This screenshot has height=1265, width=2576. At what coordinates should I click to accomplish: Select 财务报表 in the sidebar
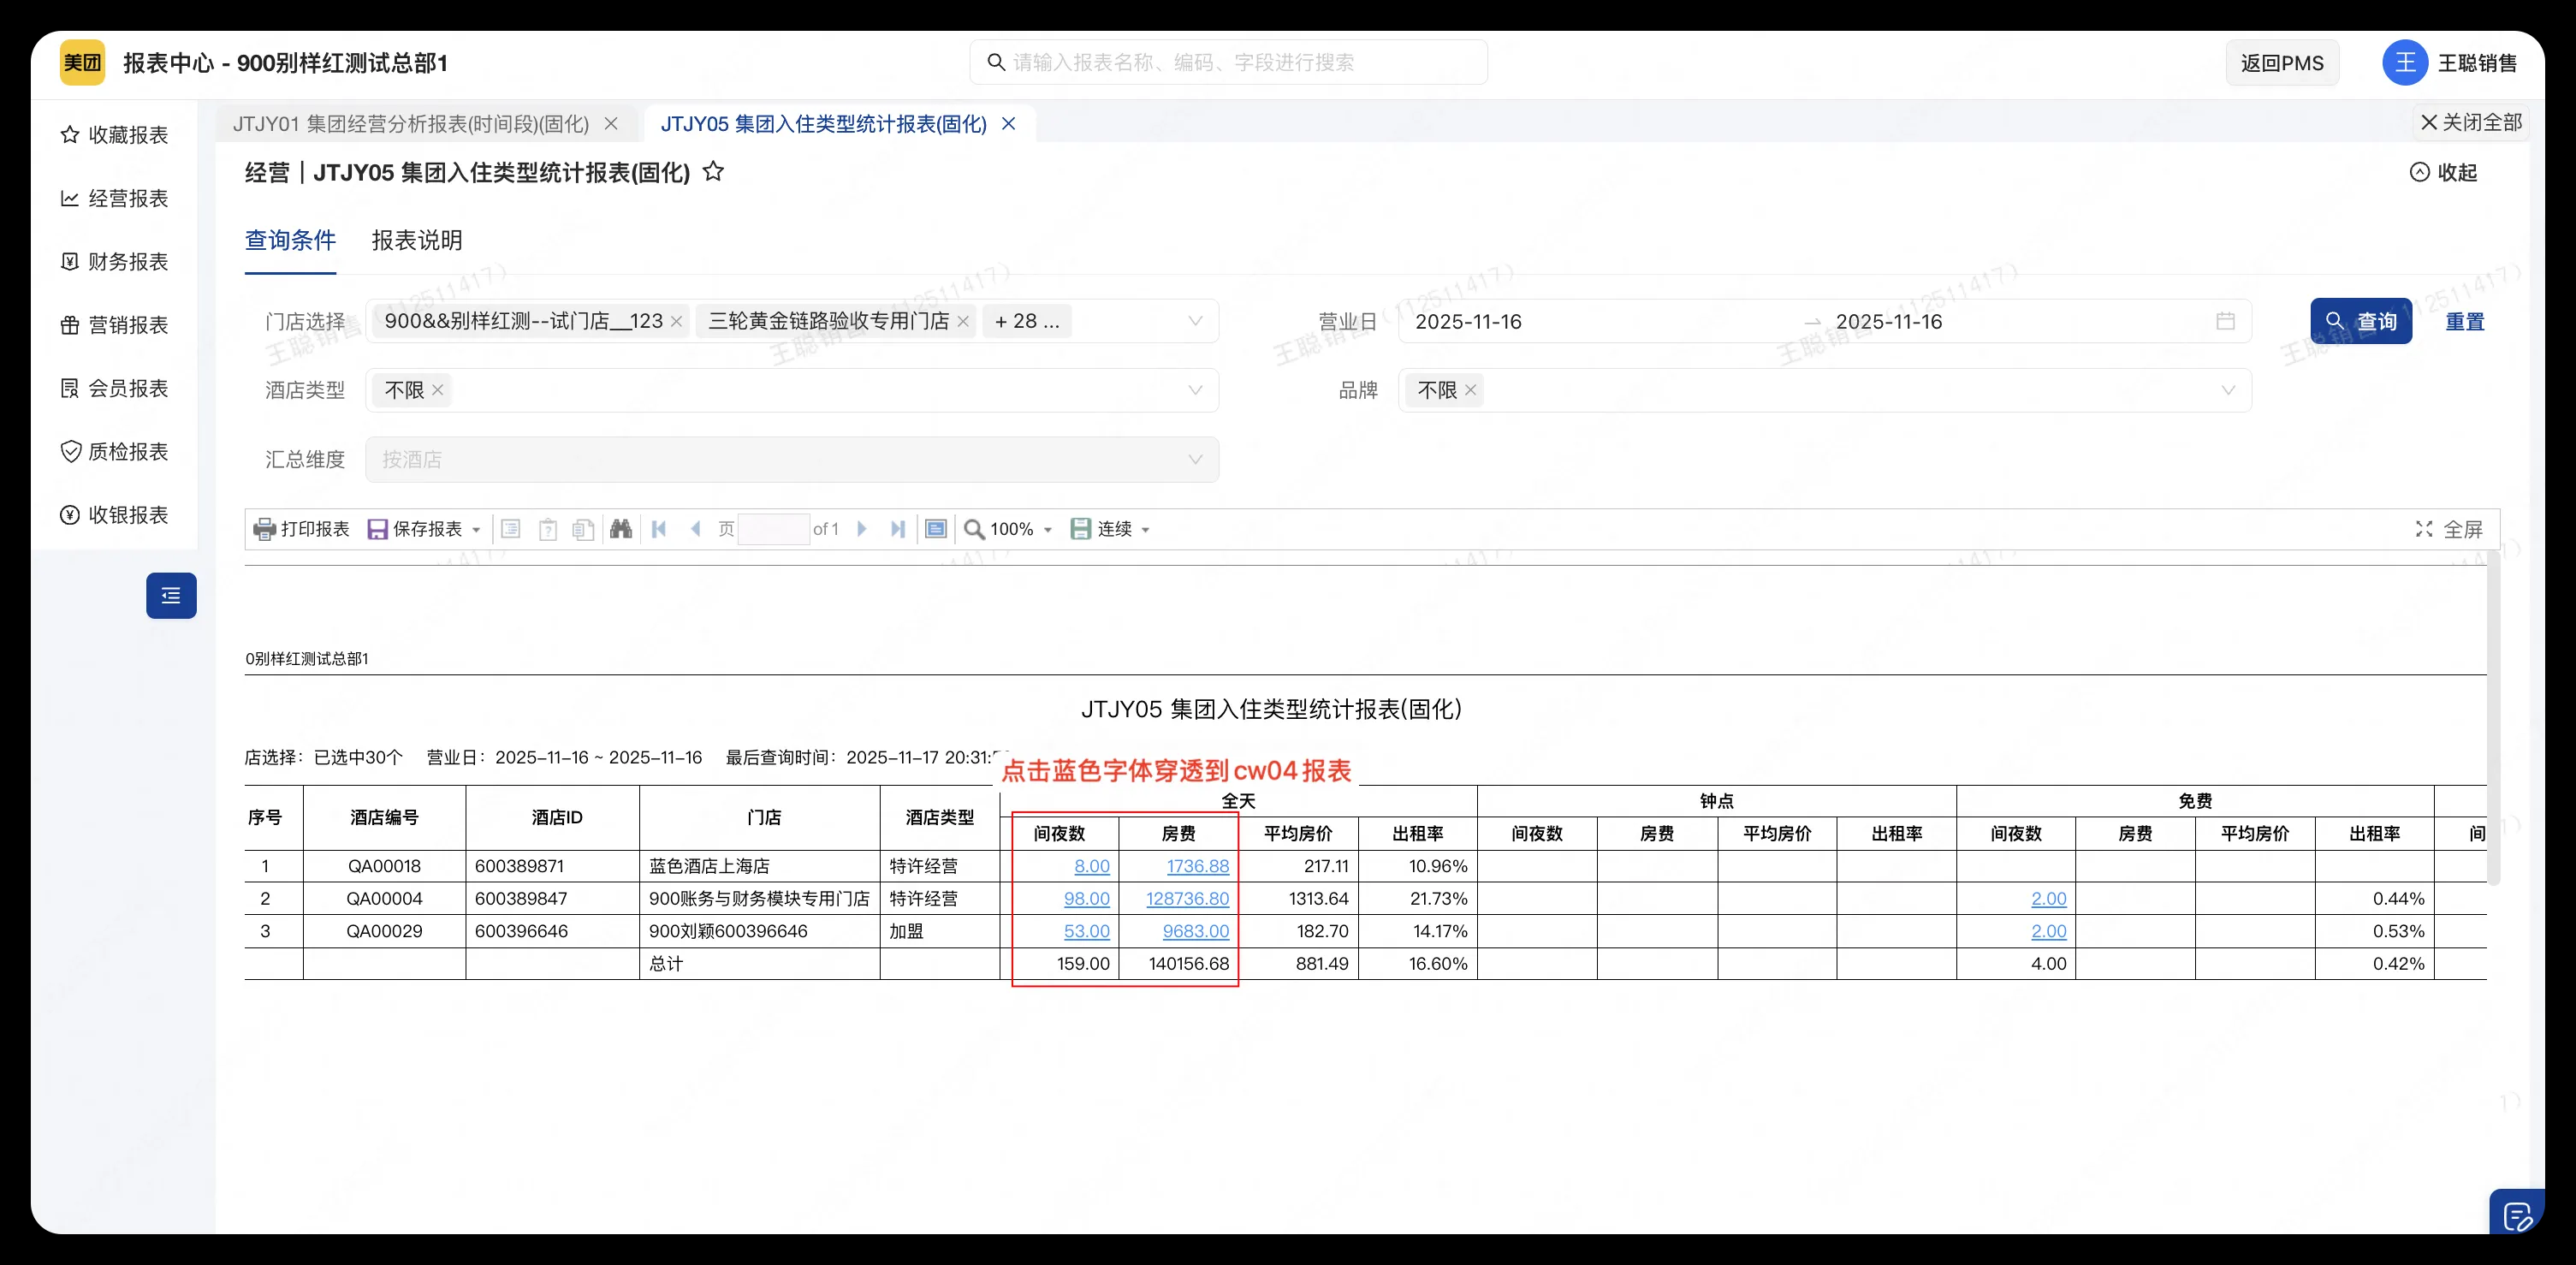tap(115, 261)
